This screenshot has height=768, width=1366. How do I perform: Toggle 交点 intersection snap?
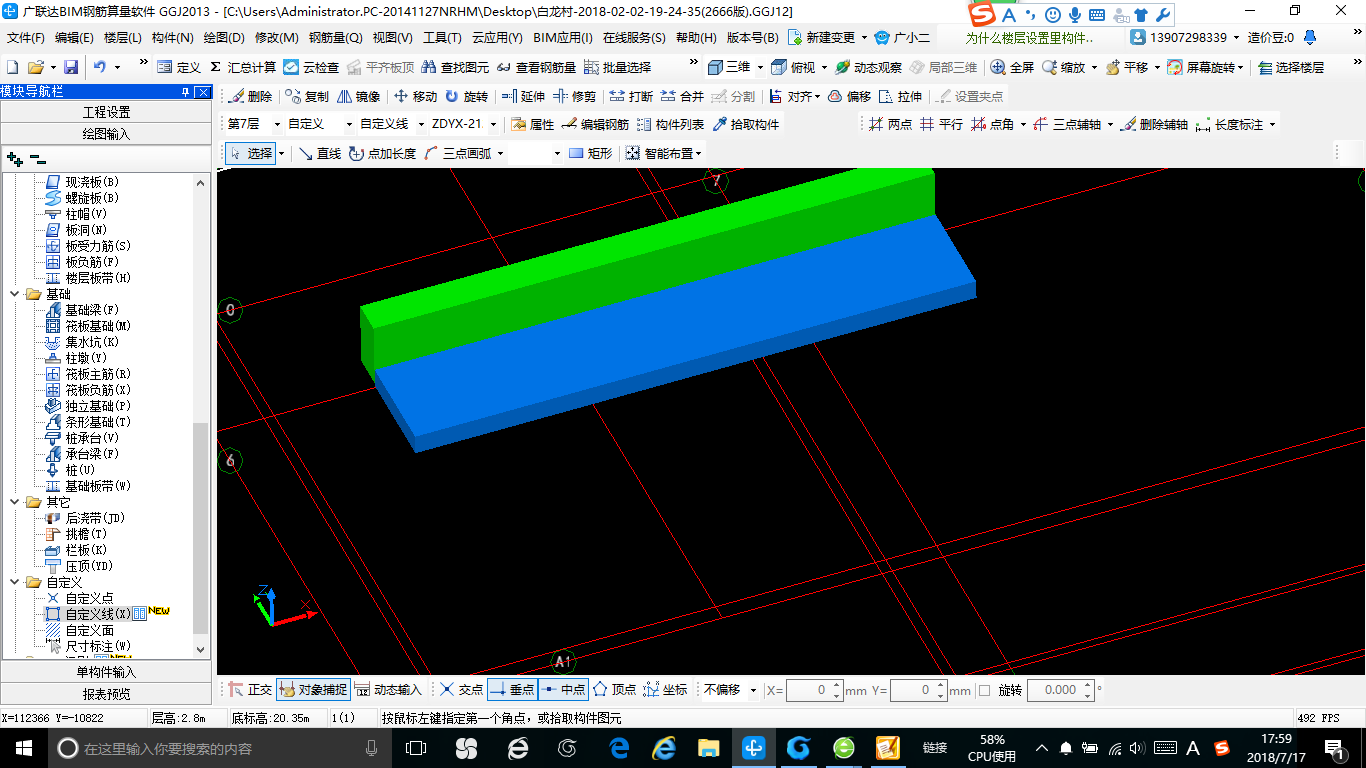(461, 689)
